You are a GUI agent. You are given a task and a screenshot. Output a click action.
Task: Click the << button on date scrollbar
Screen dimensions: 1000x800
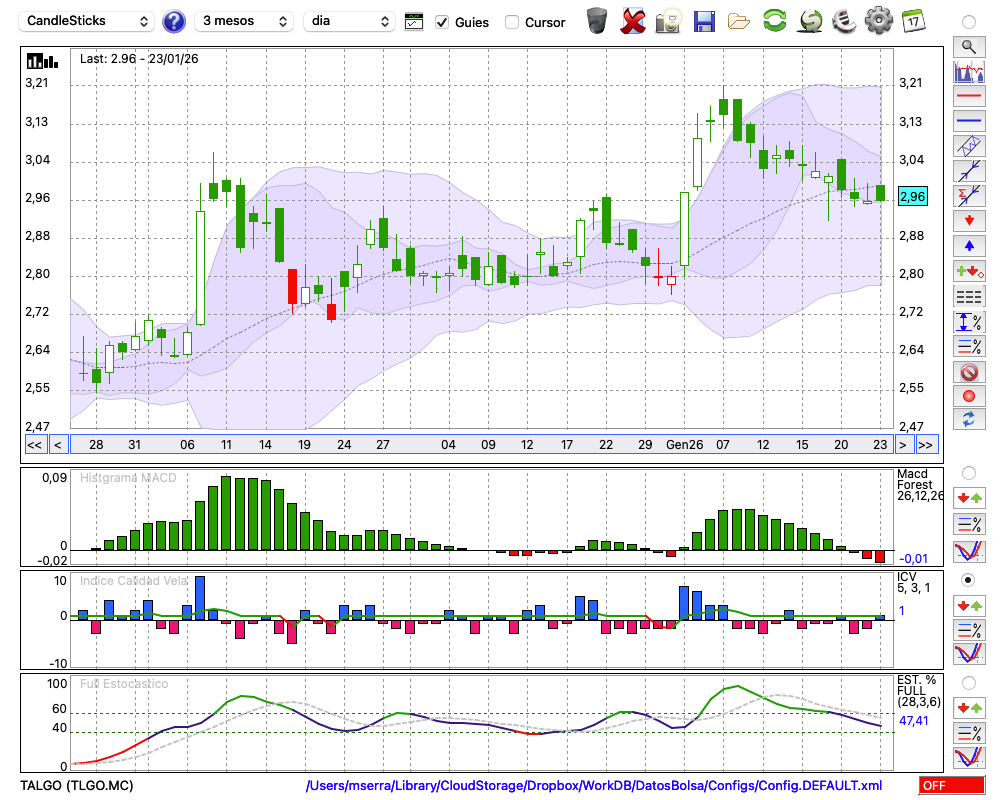(x=34, y=445)
